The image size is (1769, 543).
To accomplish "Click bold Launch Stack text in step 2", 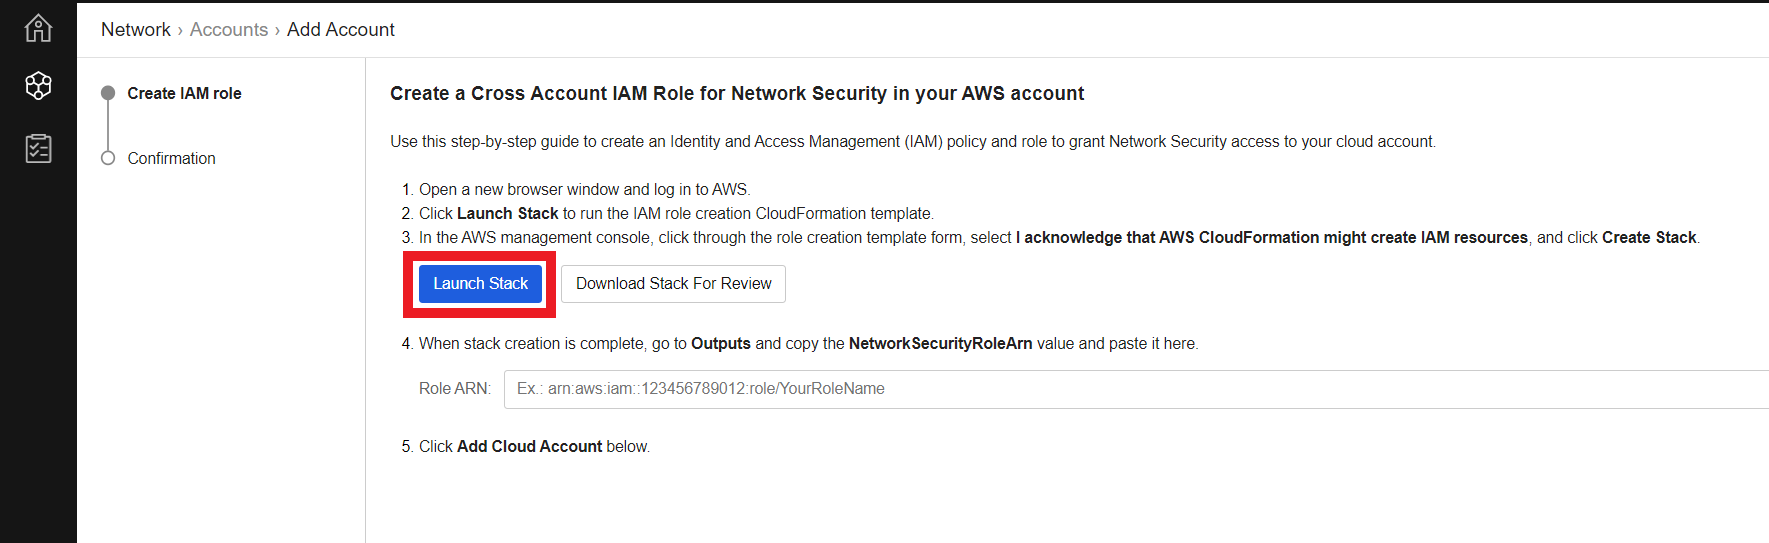I will pos(508,213).
